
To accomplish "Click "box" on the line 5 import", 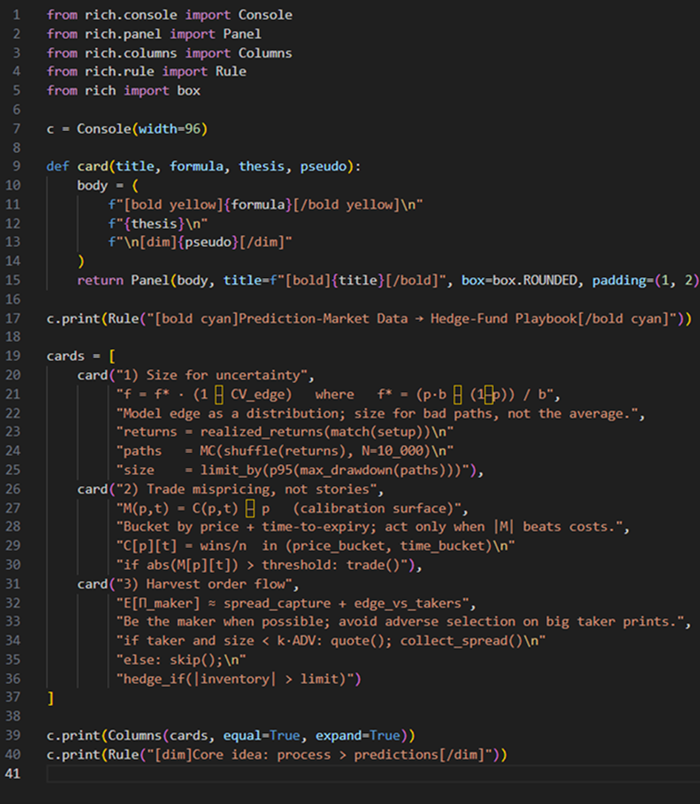I will click(189, 91).
